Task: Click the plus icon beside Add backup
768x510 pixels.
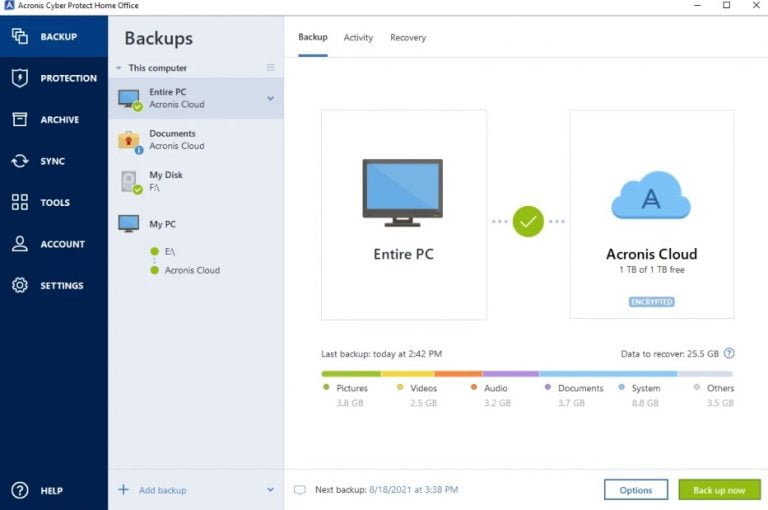Action: (123, 489)
